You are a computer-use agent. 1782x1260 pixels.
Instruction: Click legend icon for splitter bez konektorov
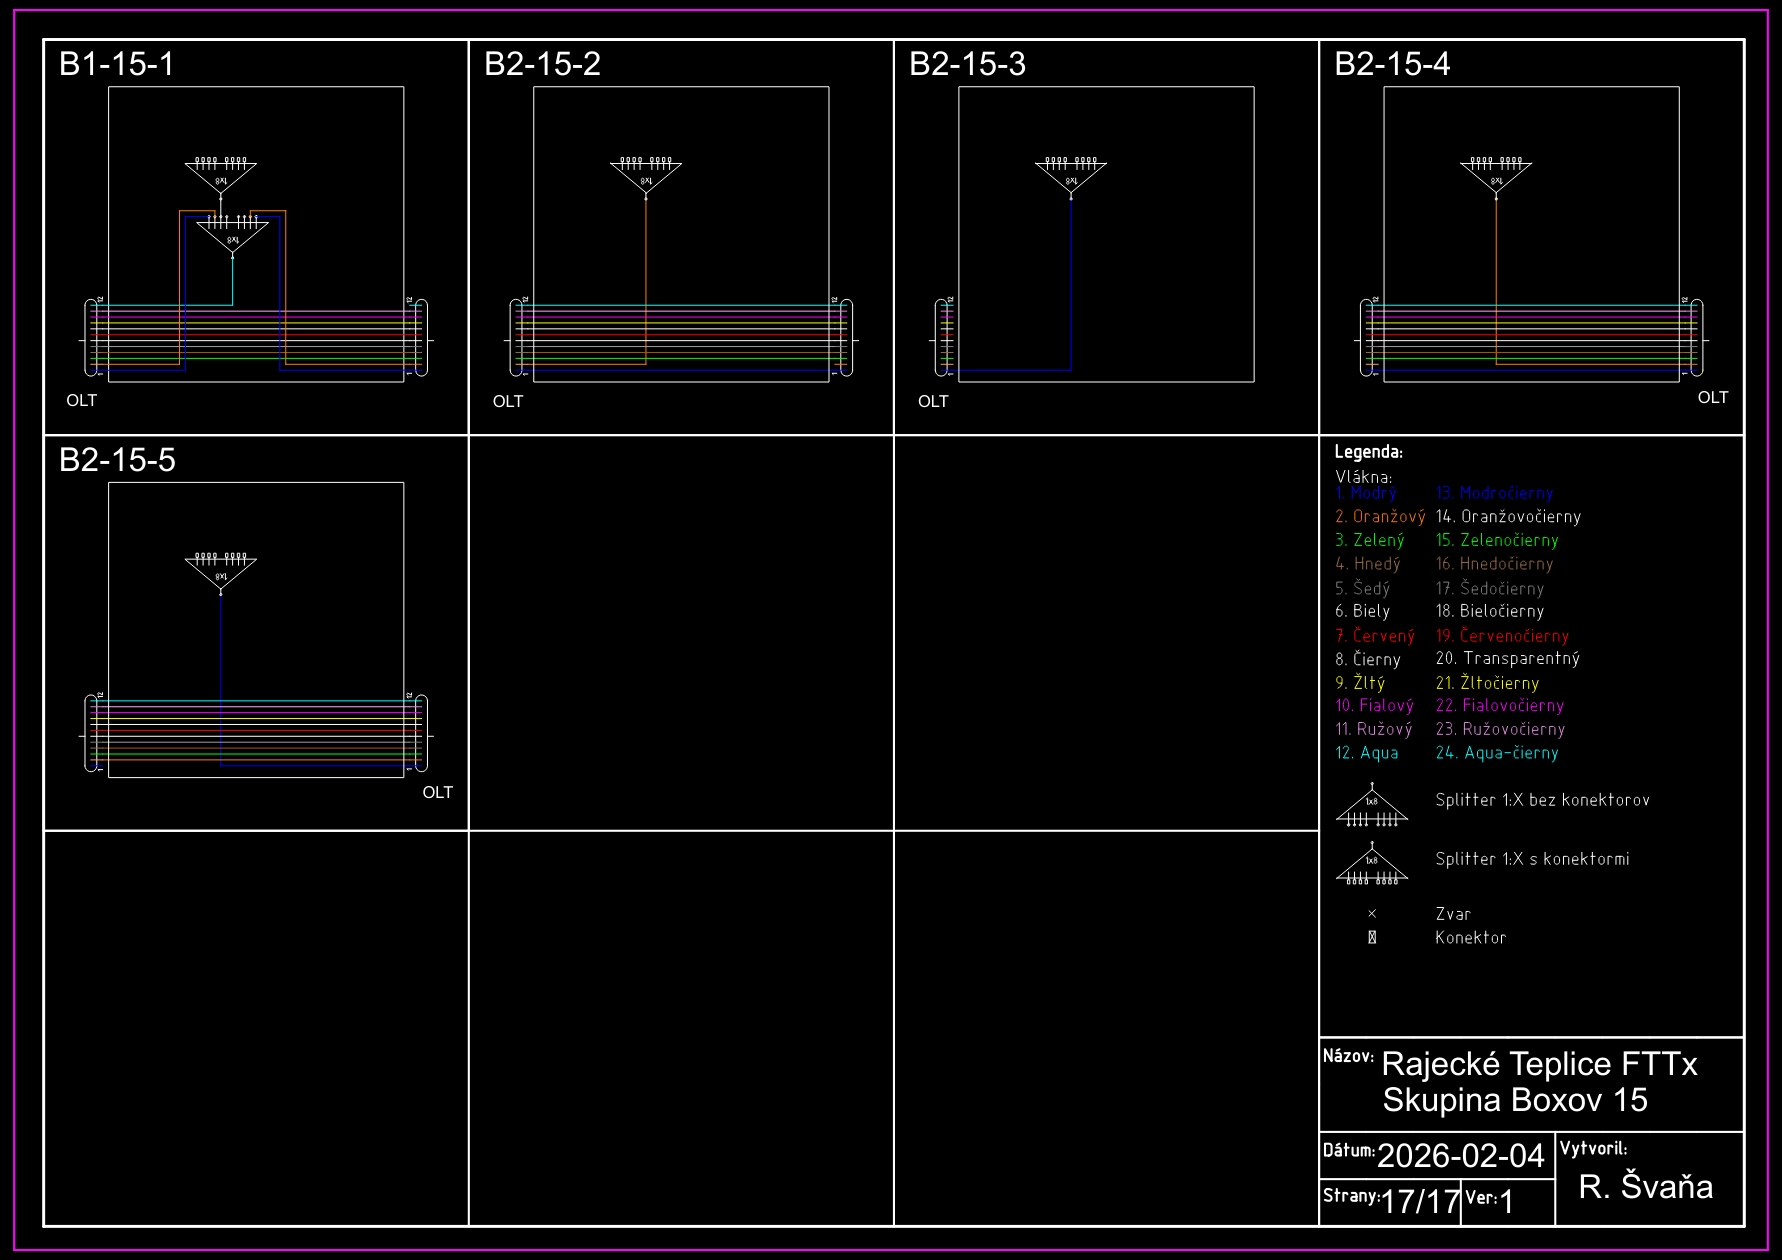click(1372, 808)
